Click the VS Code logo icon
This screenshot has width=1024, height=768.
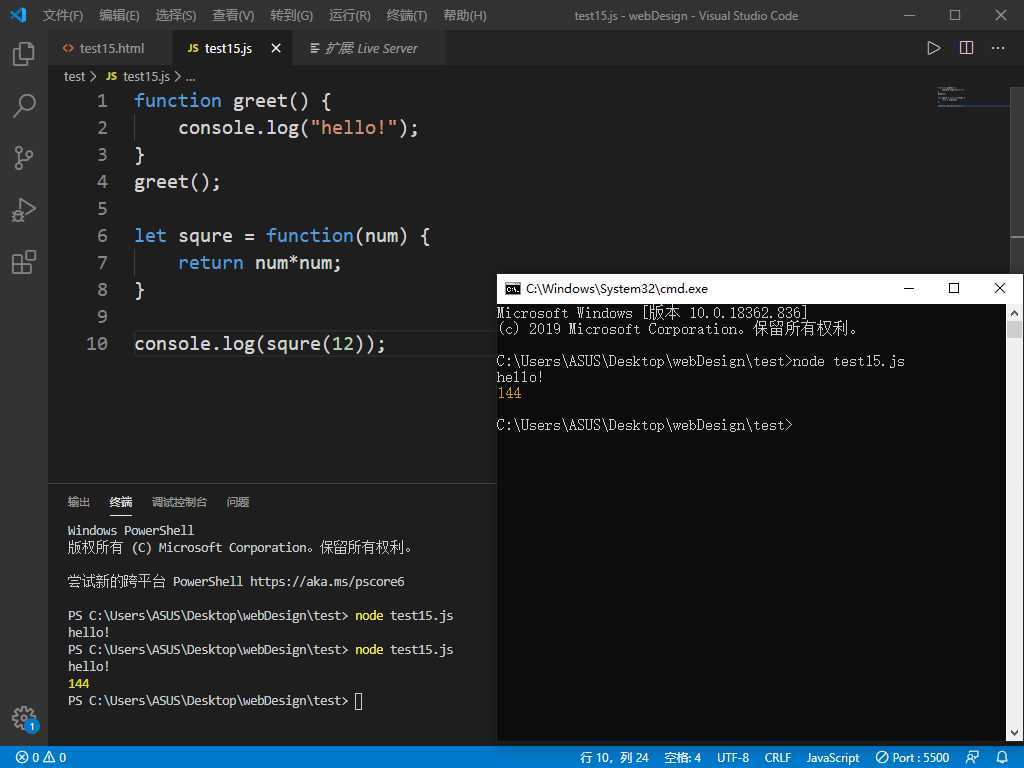(x=18, y=14)
